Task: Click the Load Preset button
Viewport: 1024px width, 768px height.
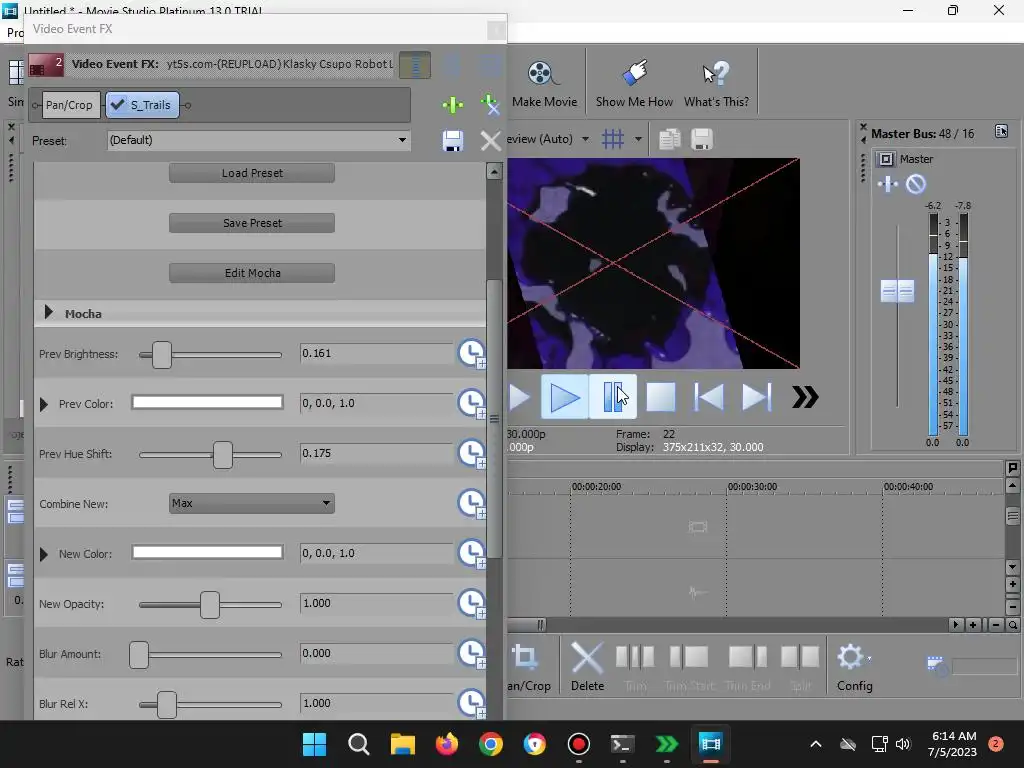Action: click(251, 173)
